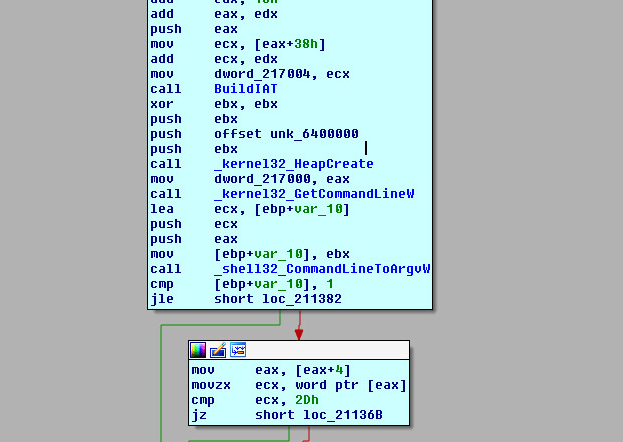Click the movzx instruction mnemonic
The height and width of the screenshot is (442, 623).
(210, 385)
